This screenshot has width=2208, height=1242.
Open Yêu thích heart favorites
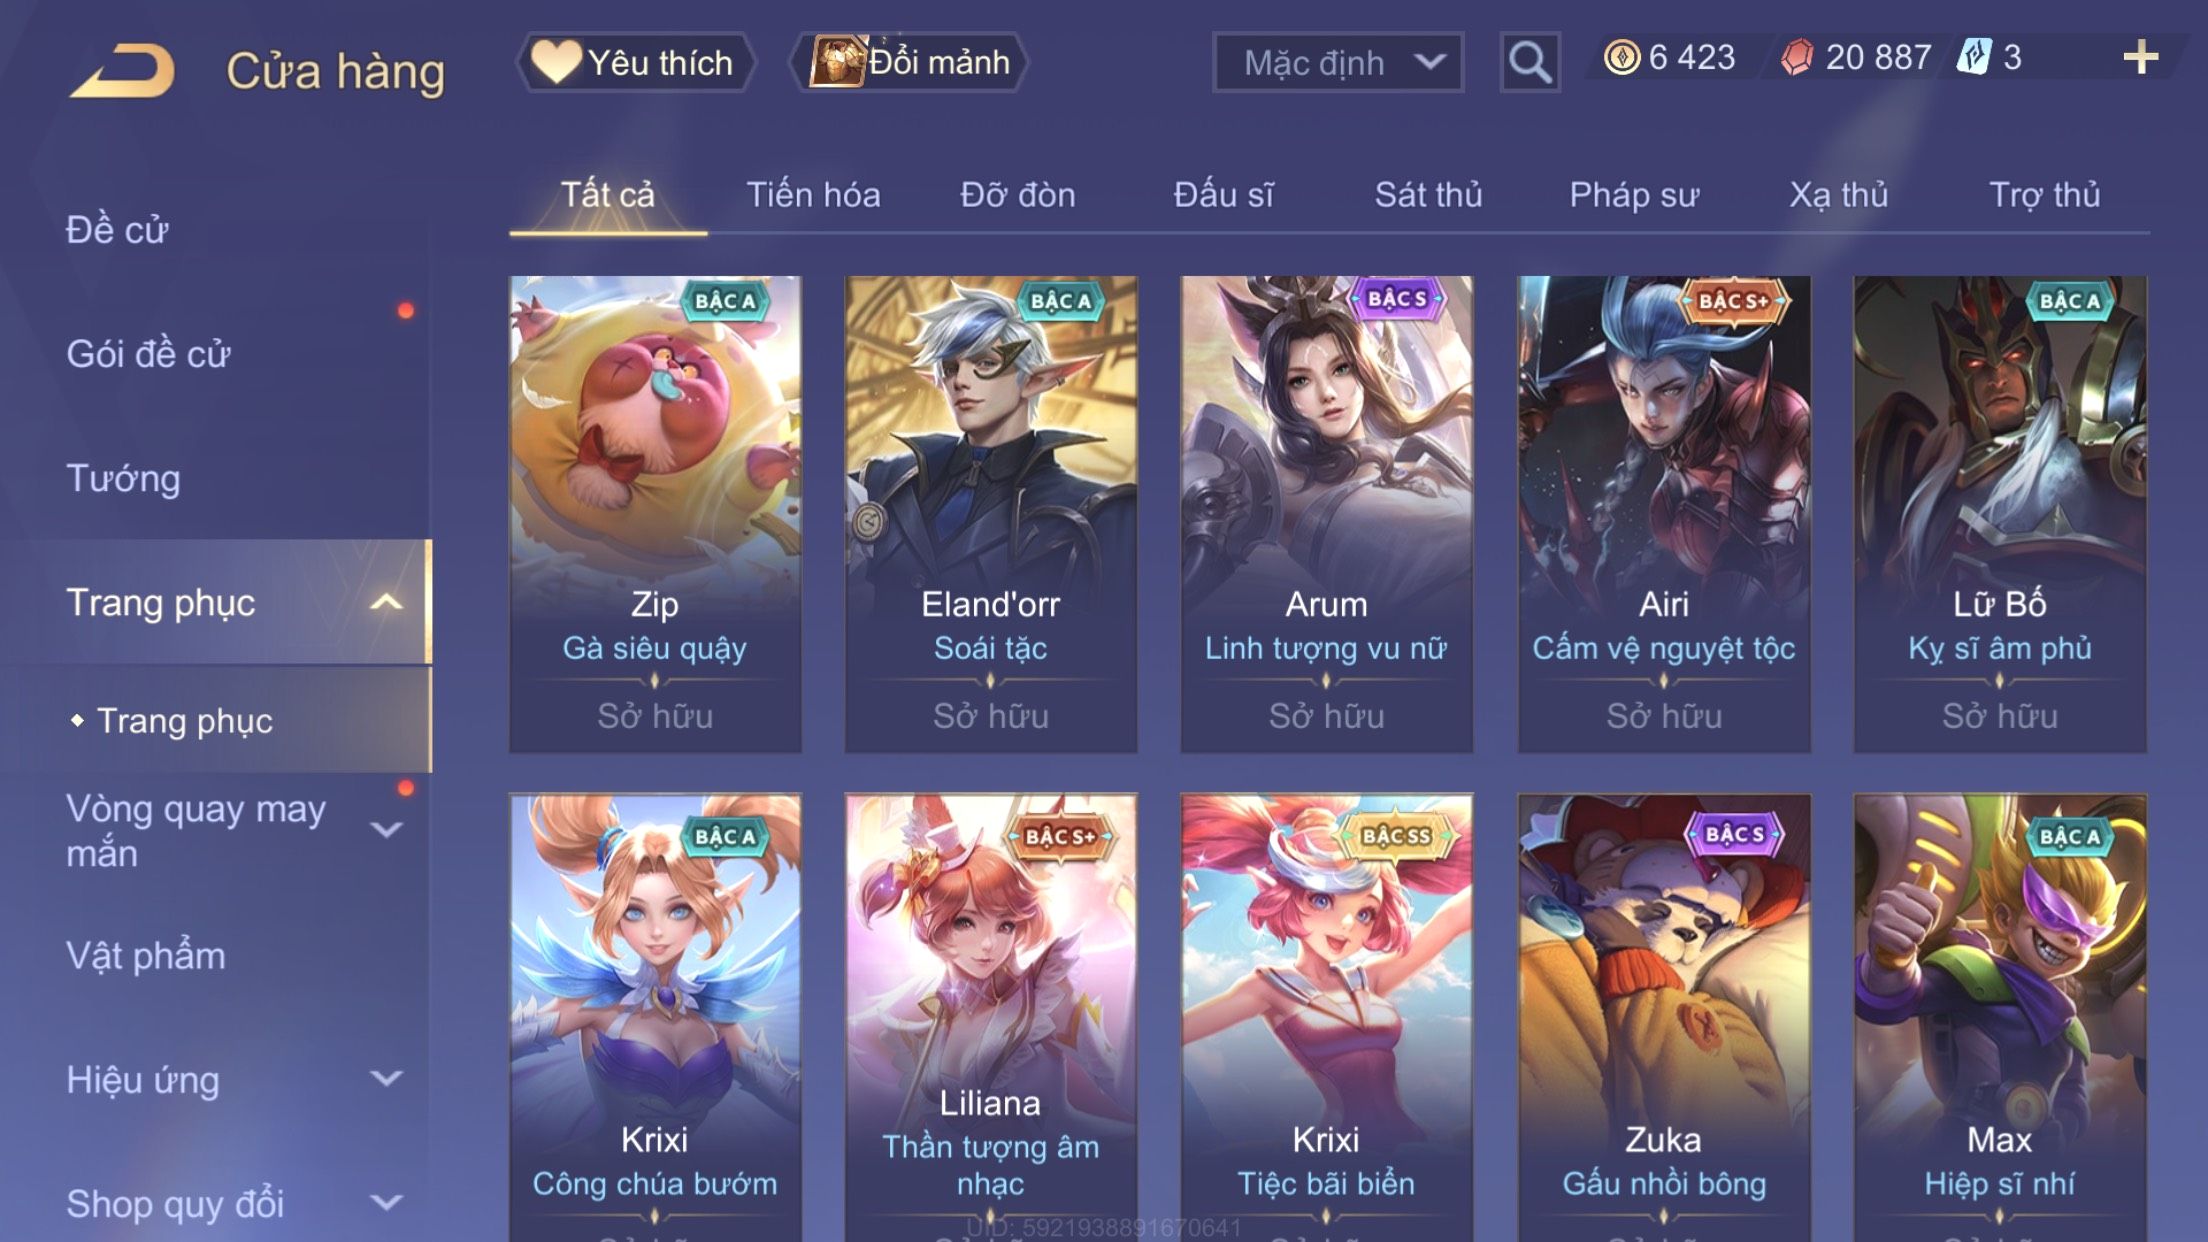(x=634, y=62)
